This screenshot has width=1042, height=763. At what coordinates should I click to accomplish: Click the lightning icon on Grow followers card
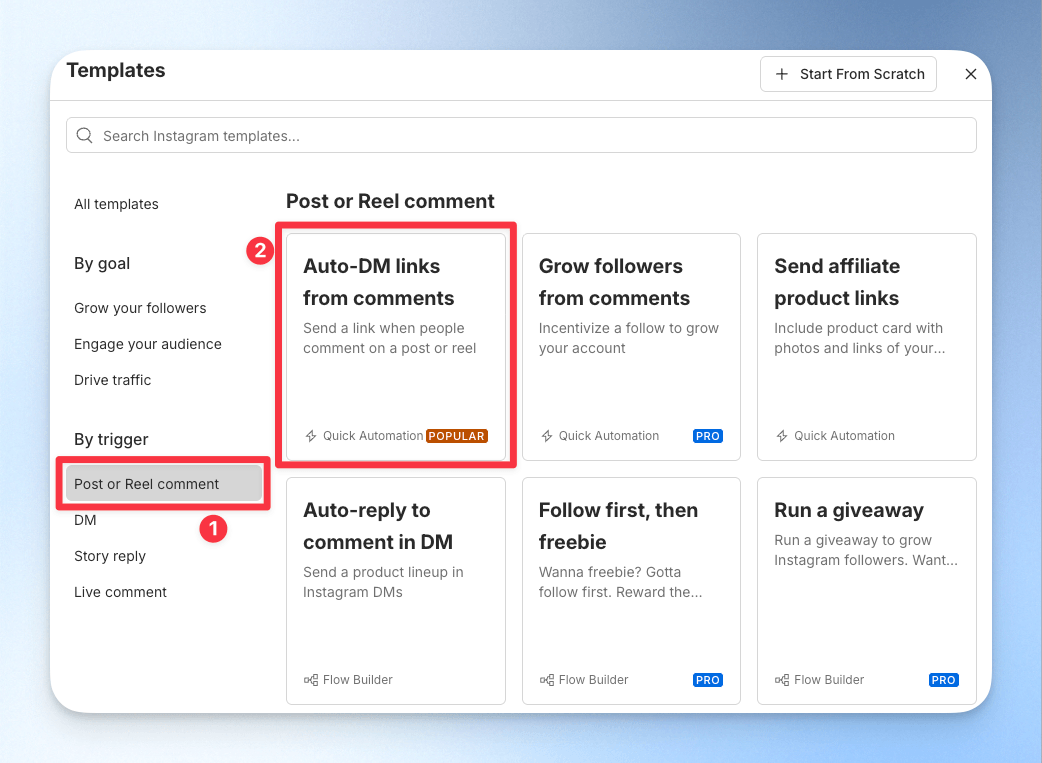click(546, 436)
